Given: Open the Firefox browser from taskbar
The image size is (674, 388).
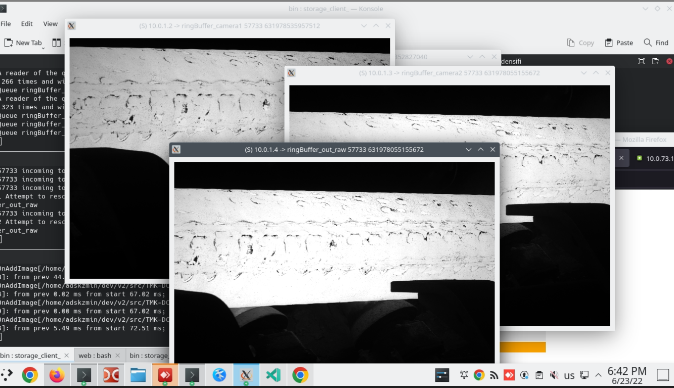Looking at the screenshot, I should (x=57, y=375).
